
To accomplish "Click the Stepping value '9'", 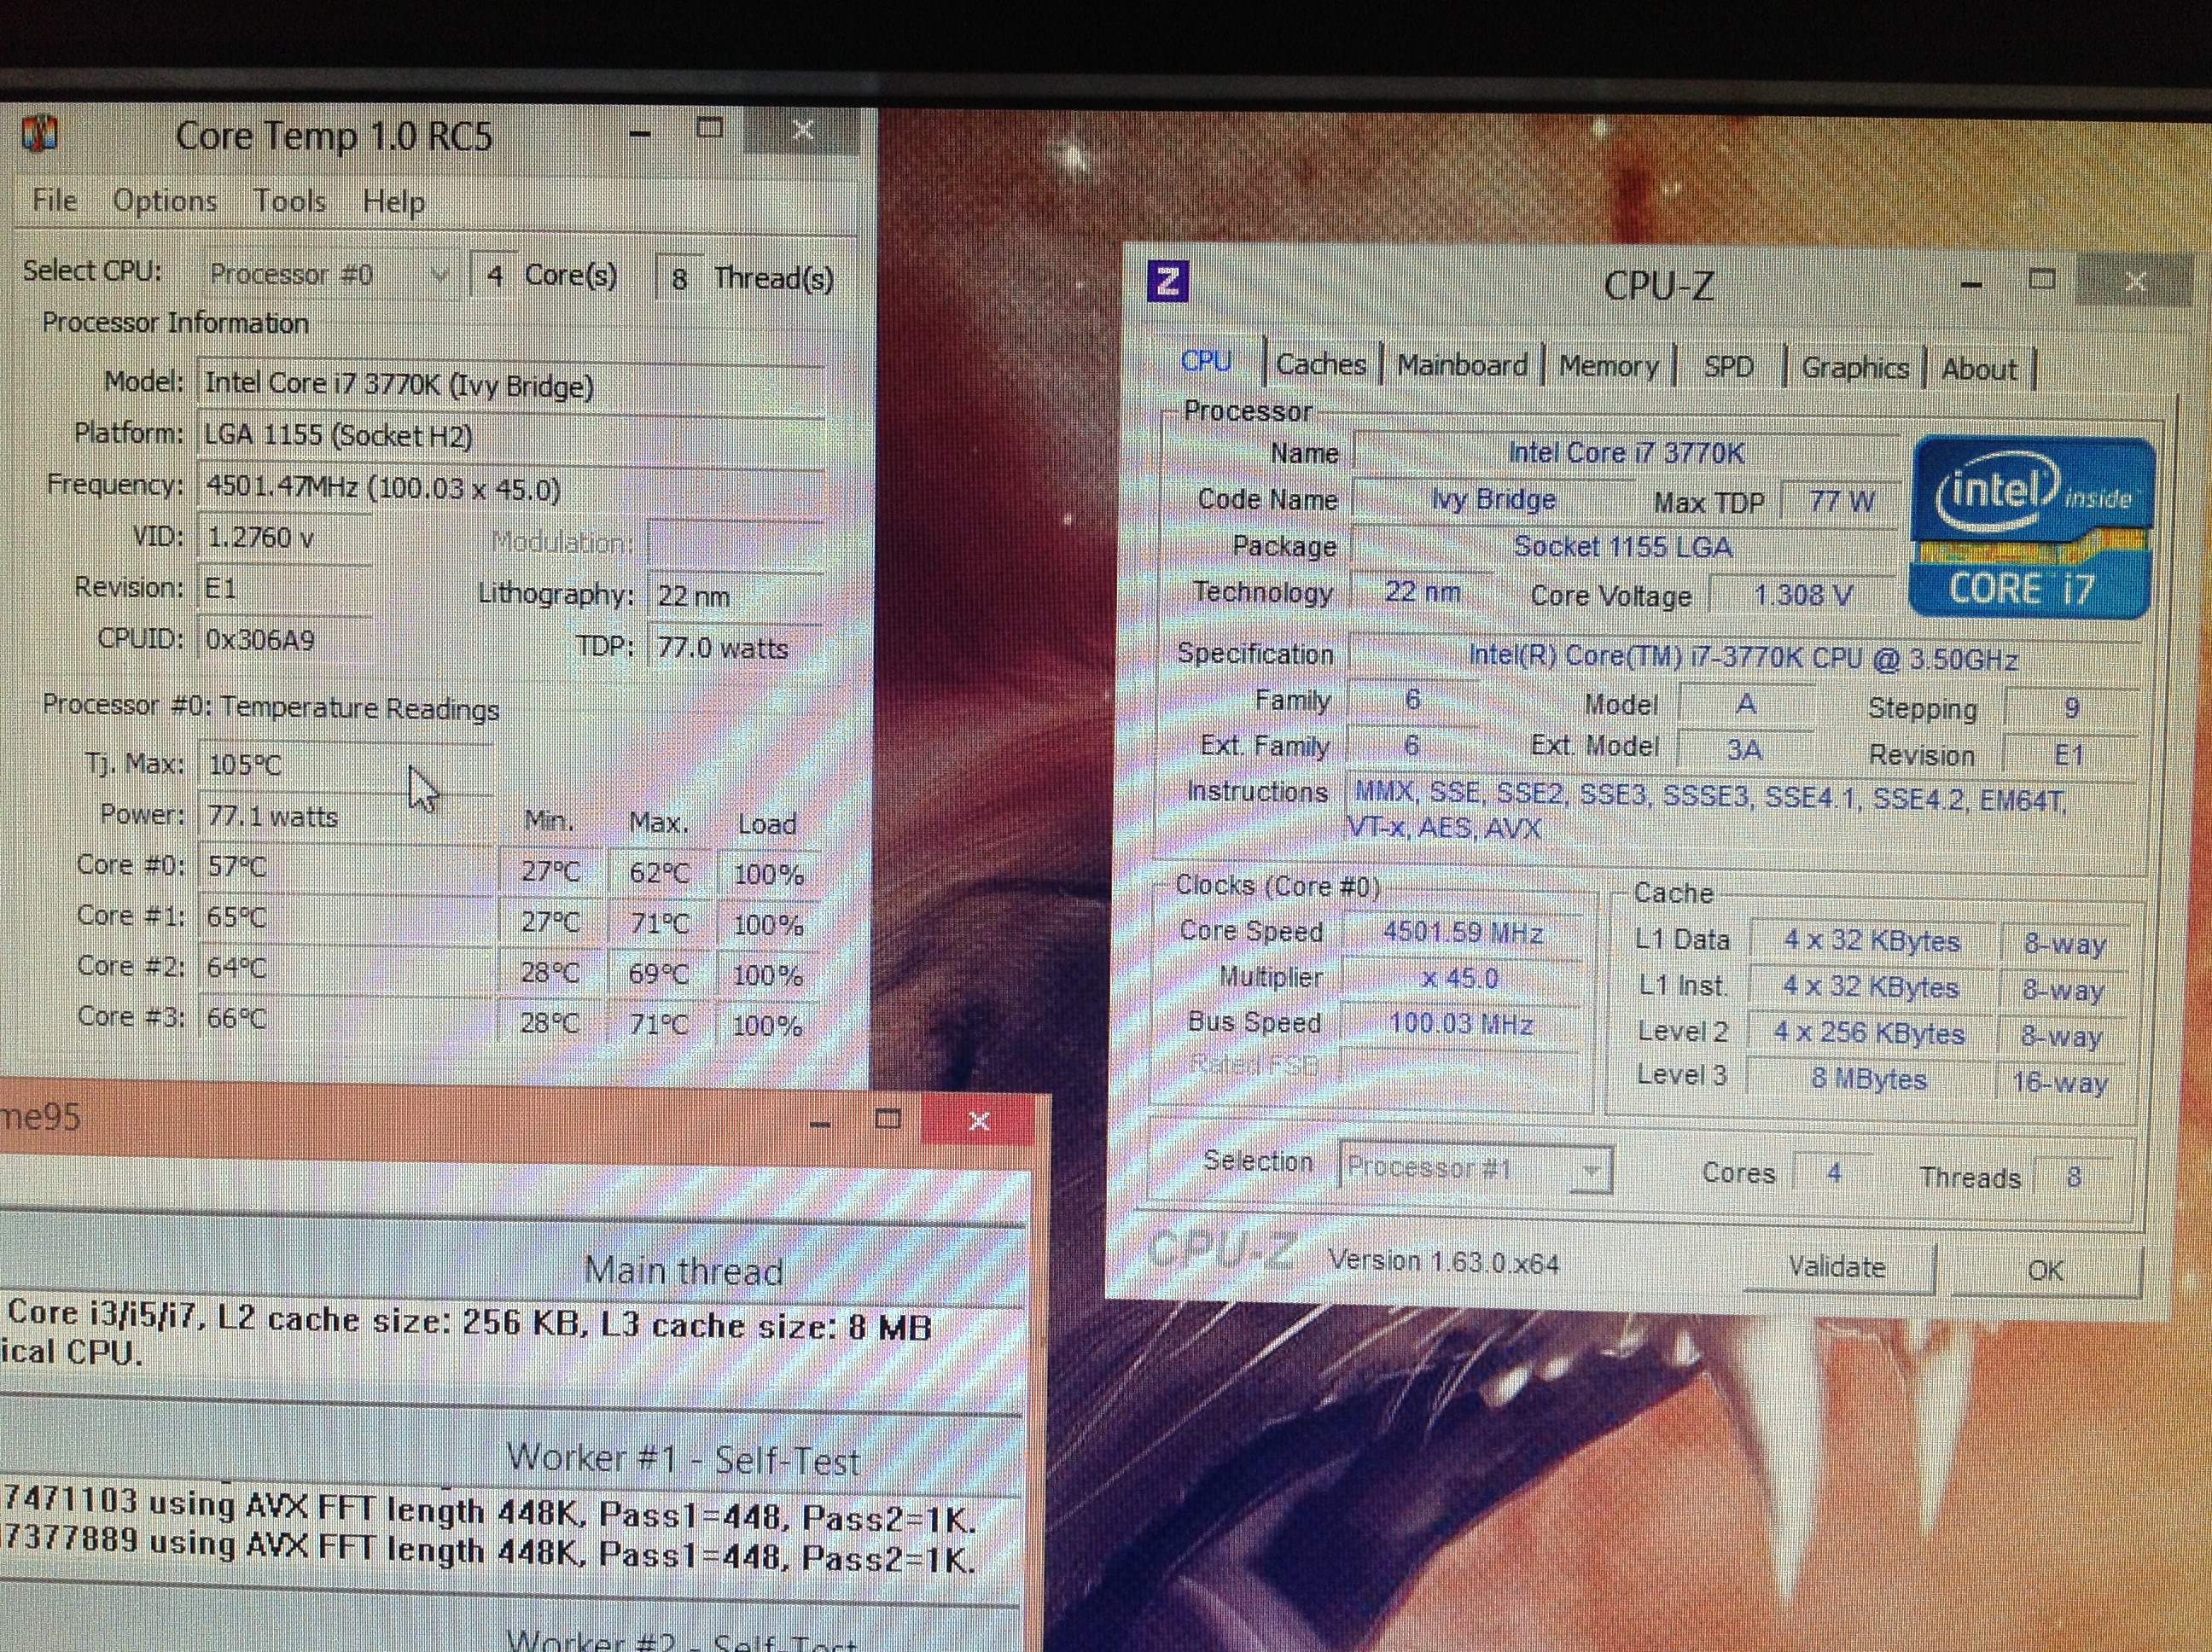I will coord(2072,708).
